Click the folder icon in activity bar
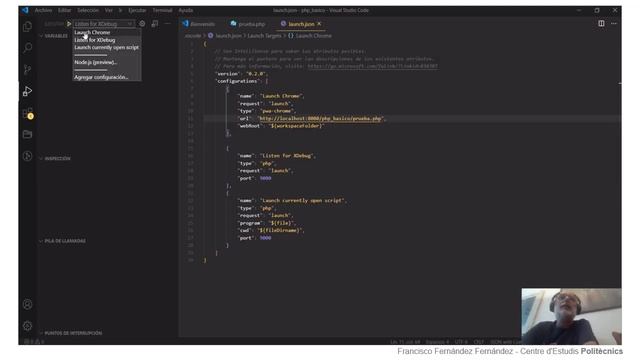Screen dimensions: 640x360 (27, 134)
